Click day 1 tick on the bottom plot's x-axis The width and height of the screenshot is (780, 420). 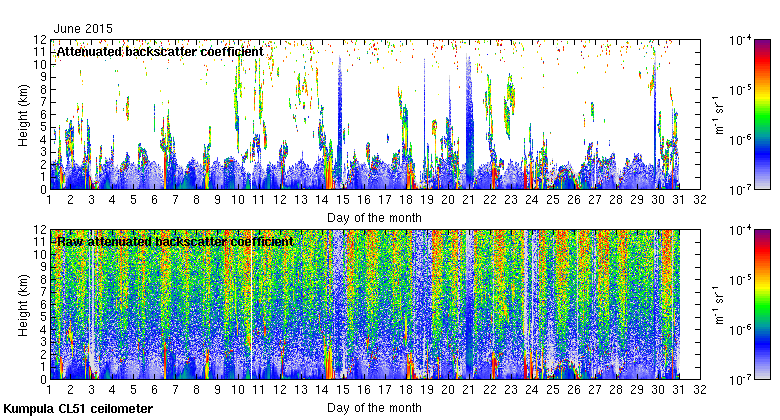click(49, 391)
